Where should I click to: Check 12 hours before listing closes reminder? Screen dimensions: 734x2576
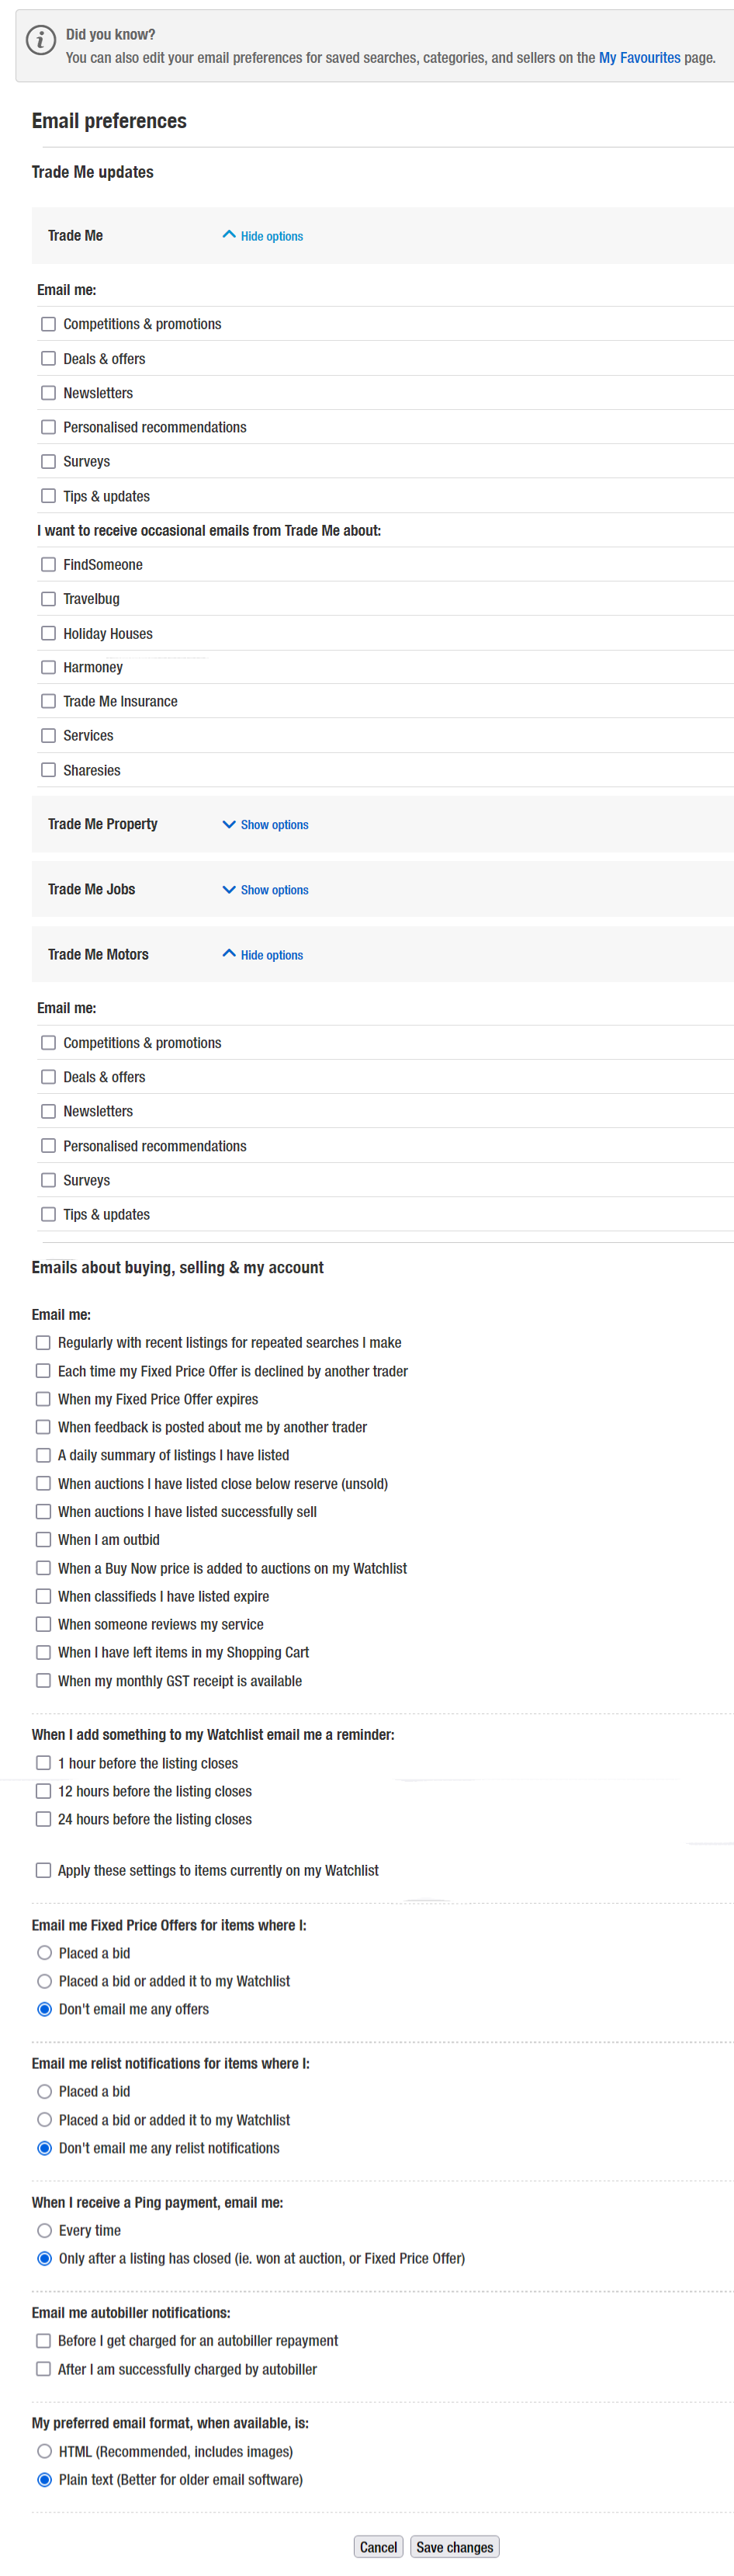tap(43, 1790)
